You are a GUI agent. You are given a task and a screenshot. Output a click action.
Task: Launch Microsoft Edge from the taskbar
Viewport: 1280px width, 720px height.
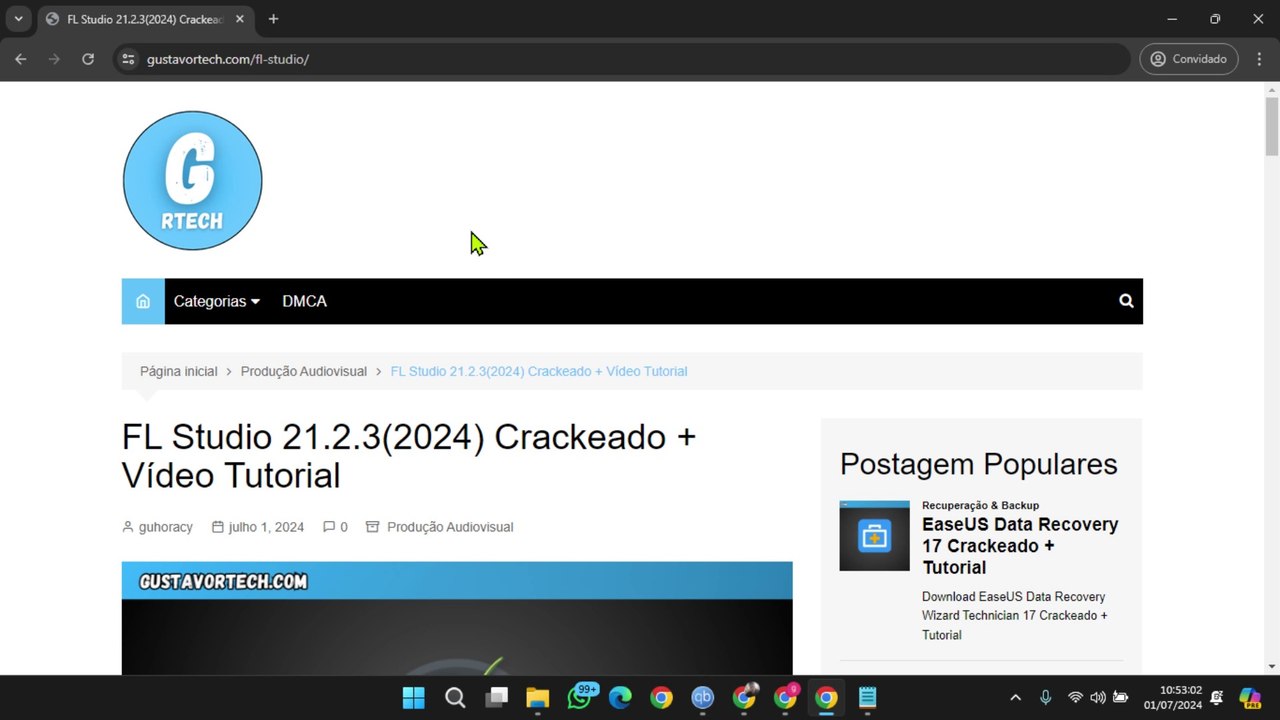pos(620,698)
